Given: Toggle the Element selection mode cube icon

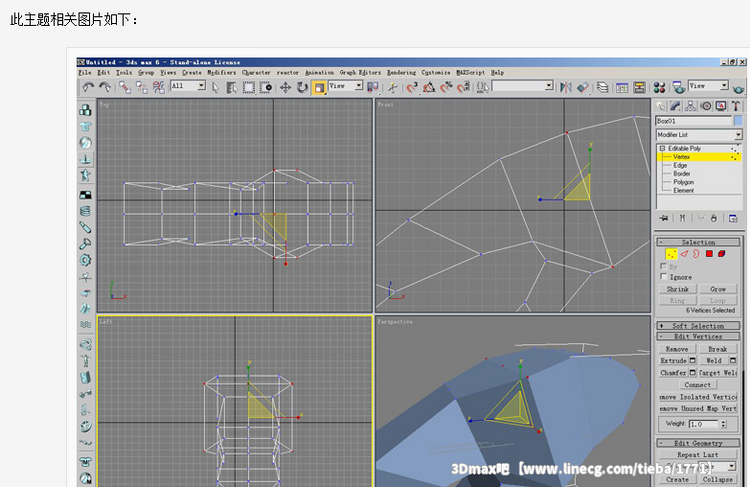Looking at the screenshot, I should pyautogui.click(x=721, y=254).
